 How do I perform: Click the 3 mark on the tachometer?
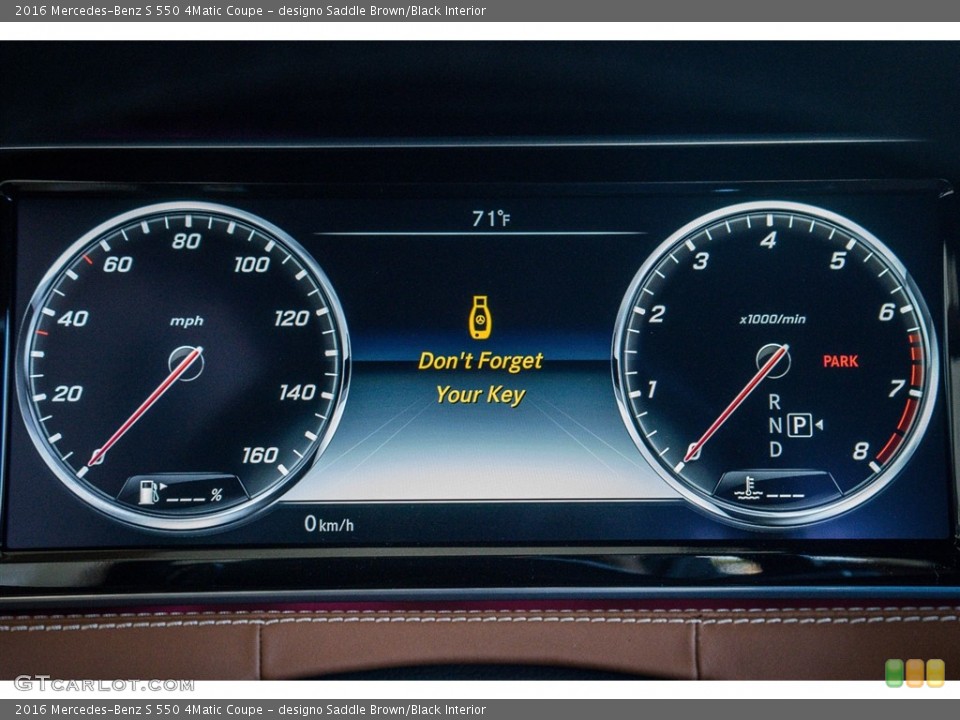[x=701, y=261]
